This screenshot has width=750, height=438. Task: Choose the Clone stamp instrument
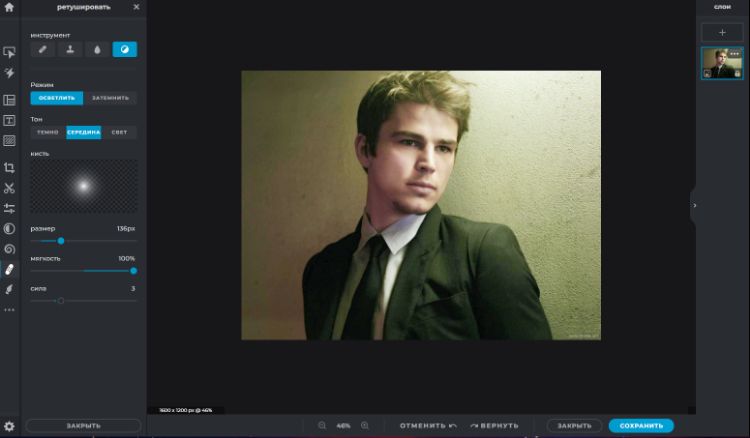(70, 49)
